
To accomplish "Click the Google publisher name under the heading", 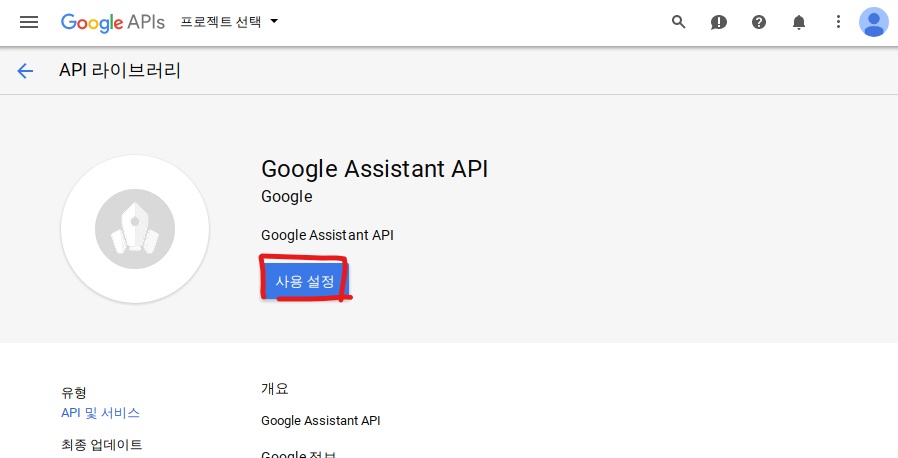I will (287, 196).
